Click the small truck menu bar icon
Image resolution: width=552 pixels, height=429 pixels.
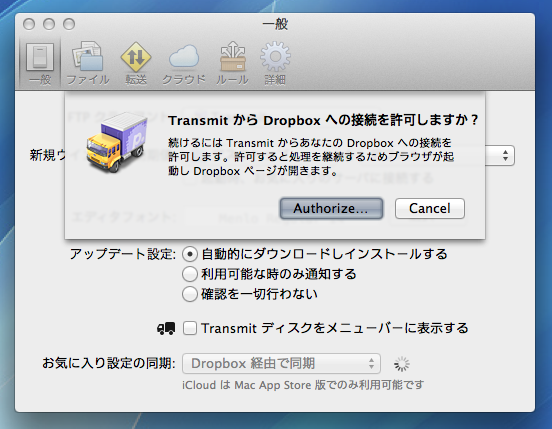point(166,328)
